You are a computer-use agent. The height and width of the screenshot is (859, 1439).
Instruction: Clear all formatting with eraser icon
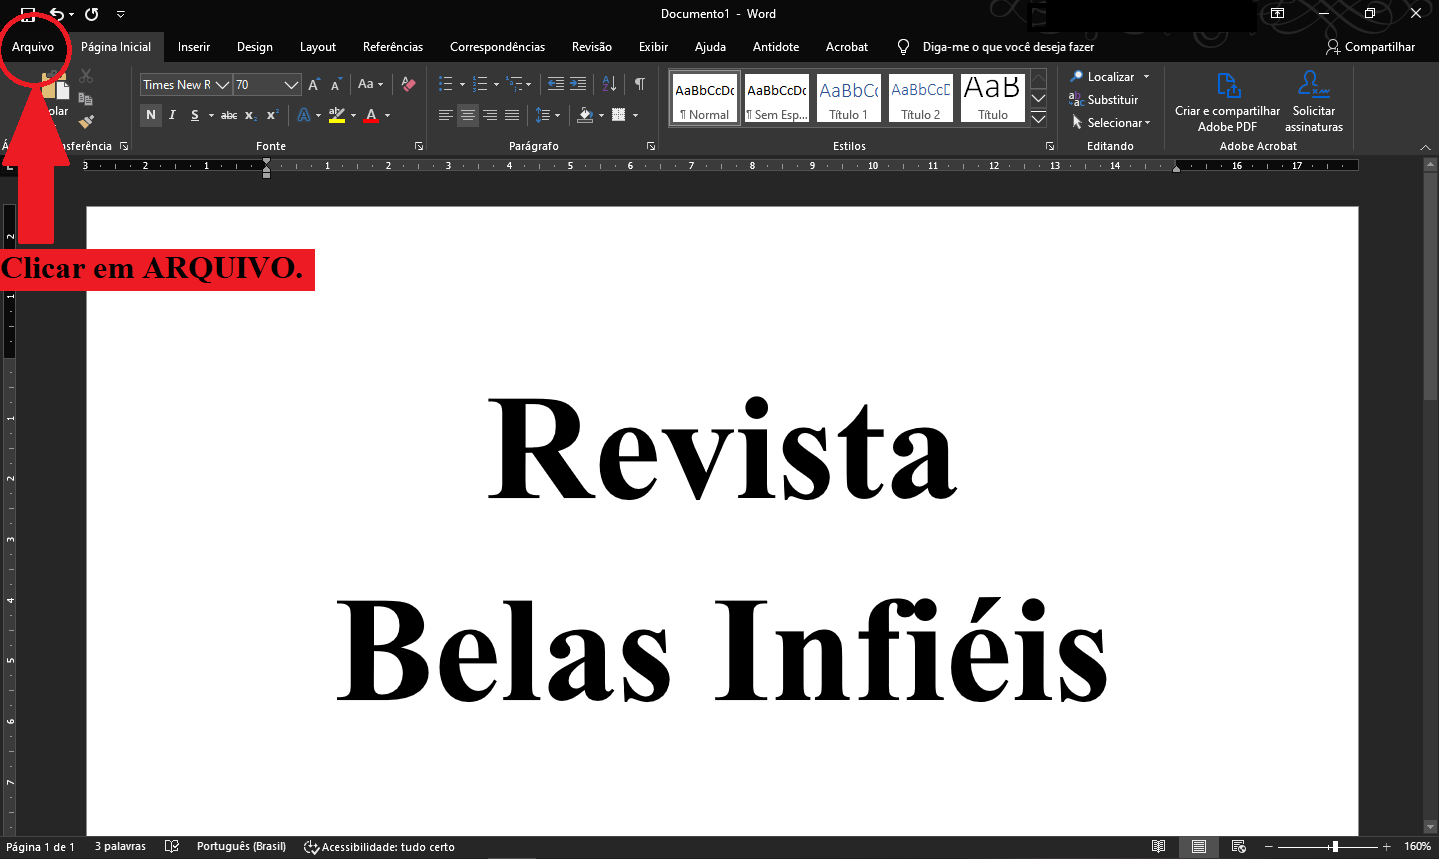pos(408,85)
